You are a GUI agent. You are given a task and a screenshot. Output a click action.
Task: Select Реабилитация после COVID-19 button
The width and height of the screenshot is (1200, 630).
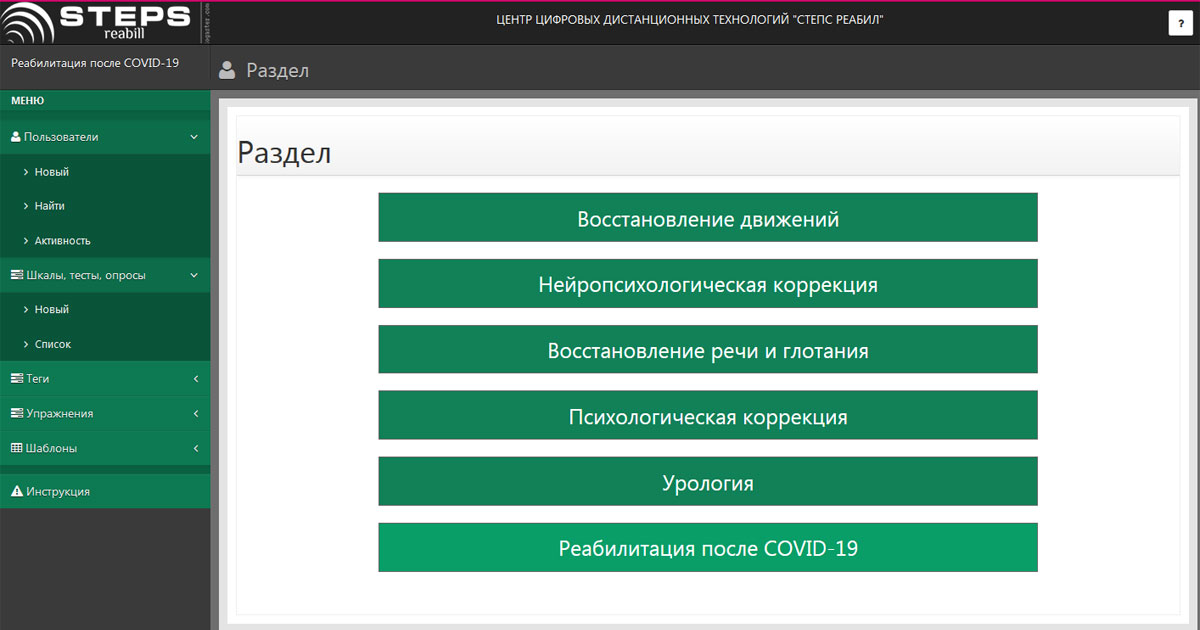[x=707, y=548]
